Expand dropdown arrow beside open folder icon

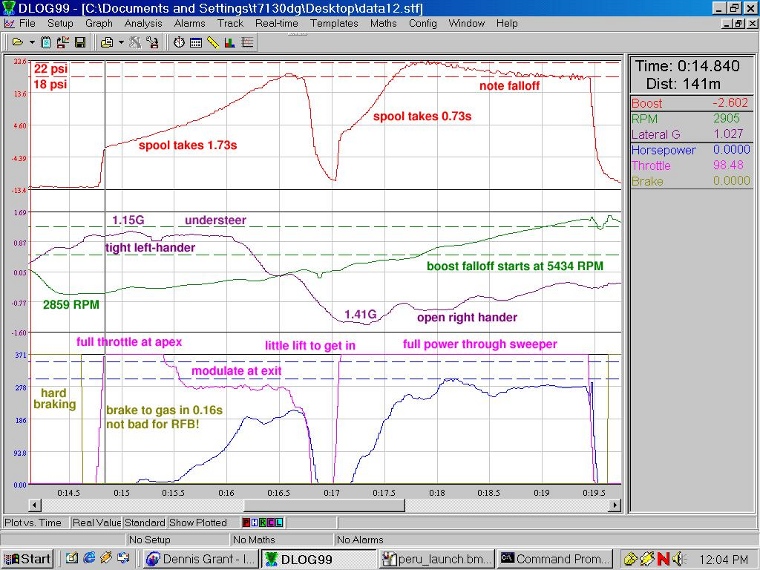(31, 42)
